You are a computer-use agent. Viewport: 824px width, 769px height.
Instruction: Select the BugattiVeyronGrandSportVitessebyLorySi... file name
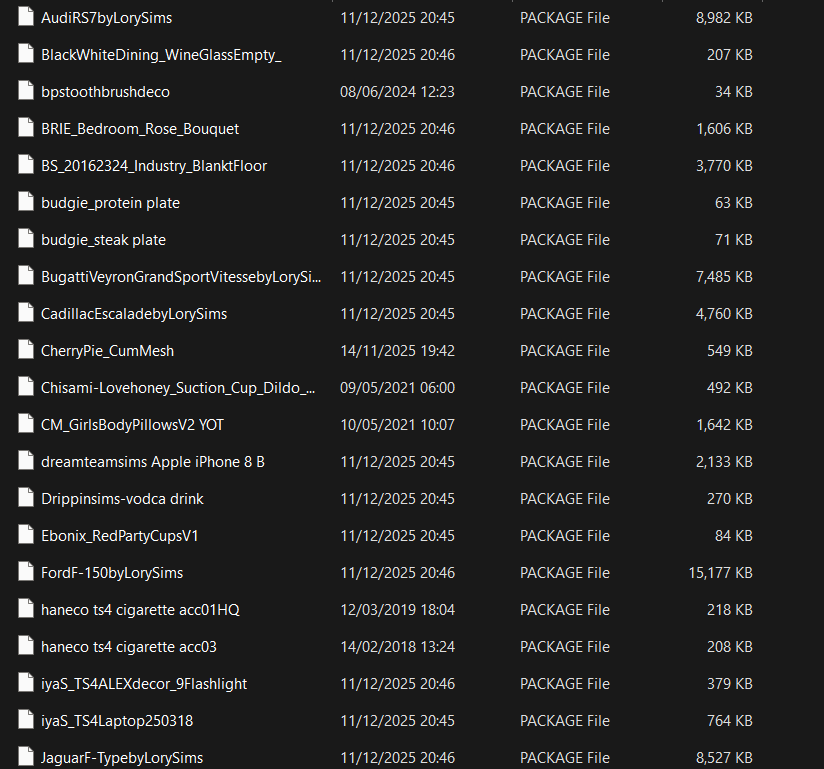181,276
